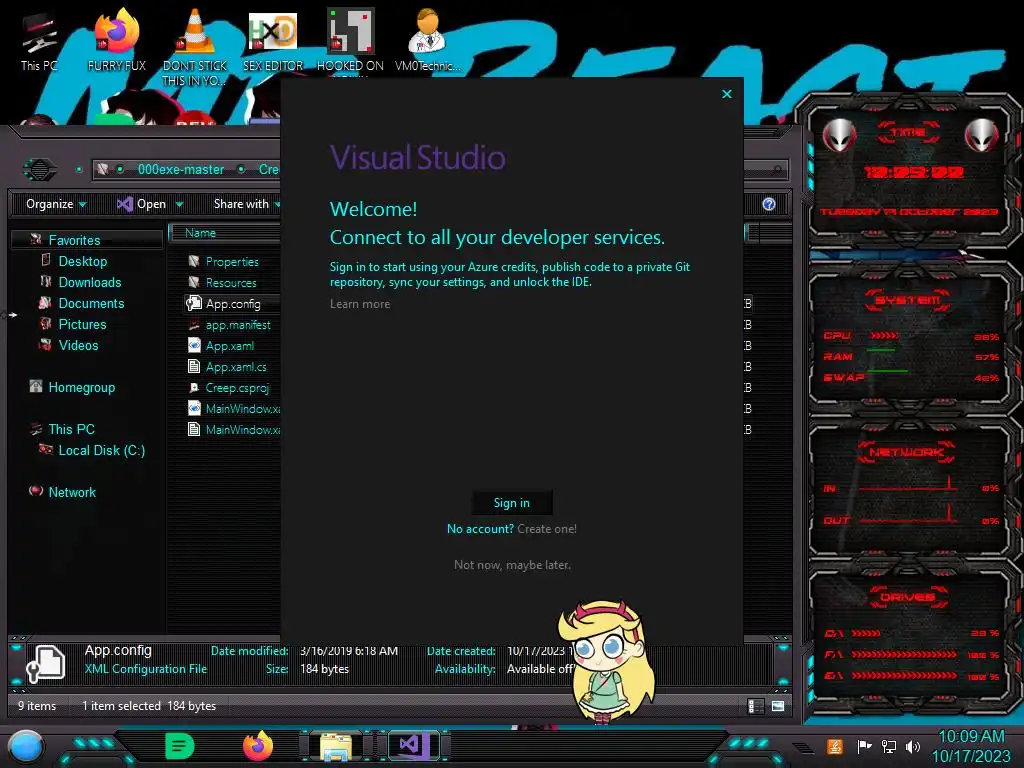Open Pictures in the navigation pane
The height and width of the screenshot is (768, 1024).
(82, 324)
